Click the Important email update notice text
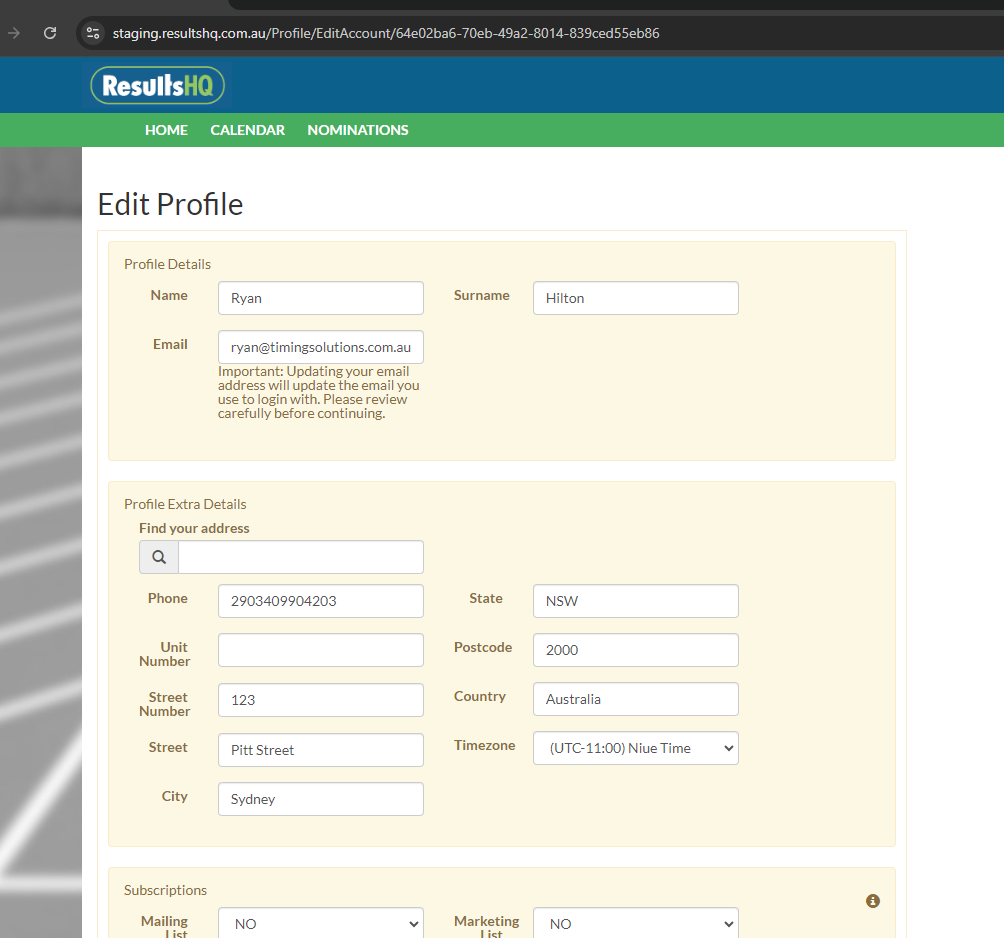The image size is (1004, 938). click(x=318, y=392)
